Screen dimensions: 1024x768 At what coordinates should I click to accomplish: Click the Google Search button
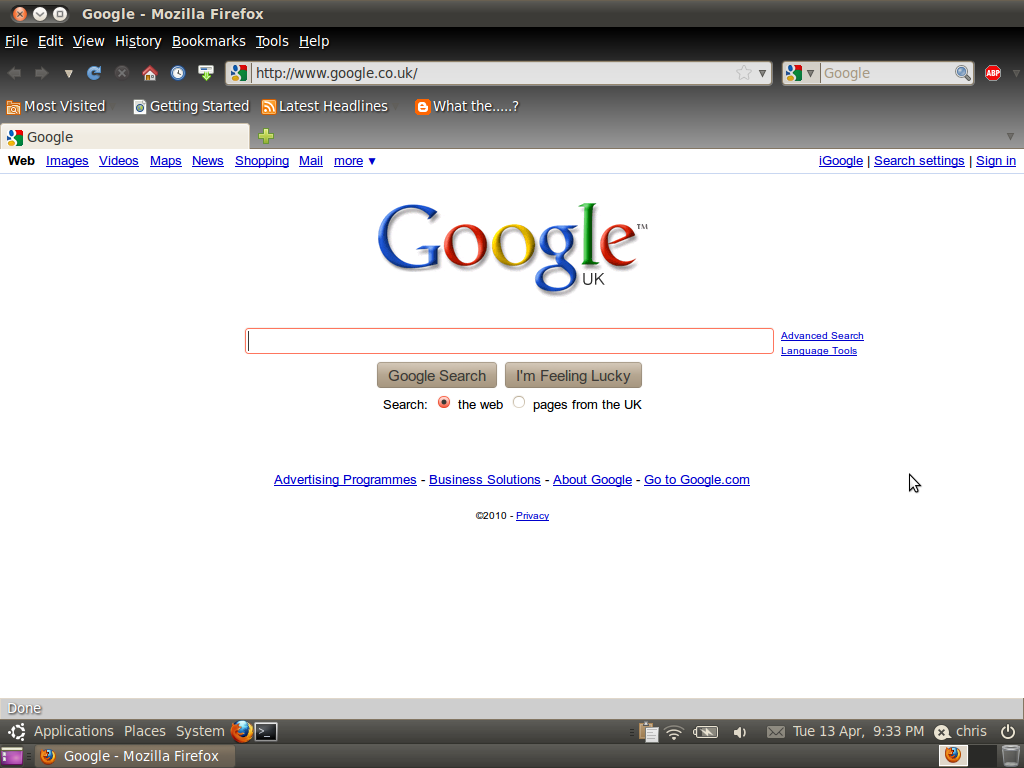pyautogui.click(x=437, y=376)
